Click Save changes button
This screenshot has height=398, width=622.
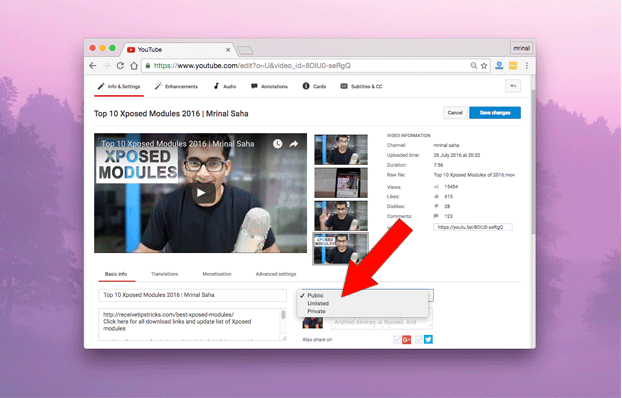point(495,113)
